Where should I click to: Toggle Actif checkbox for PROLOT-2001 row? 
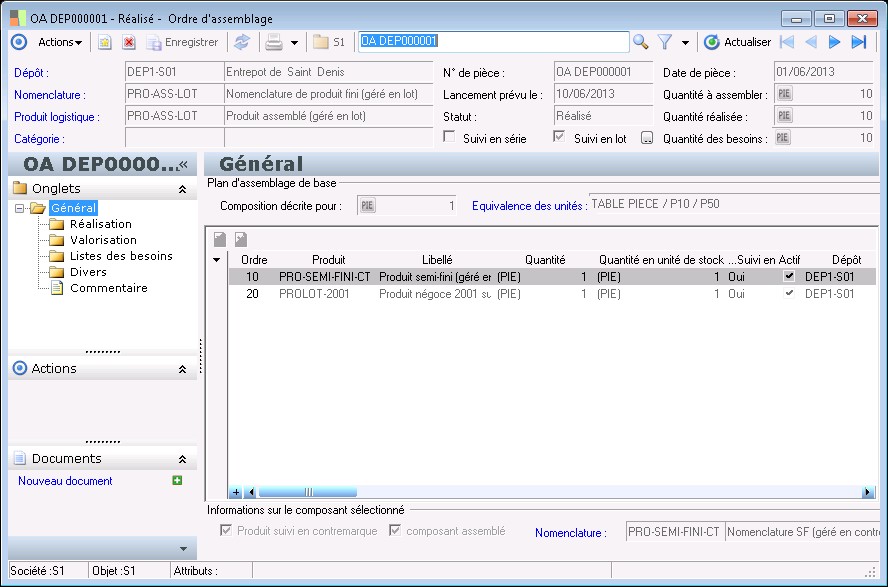click(x=789, y=293)
